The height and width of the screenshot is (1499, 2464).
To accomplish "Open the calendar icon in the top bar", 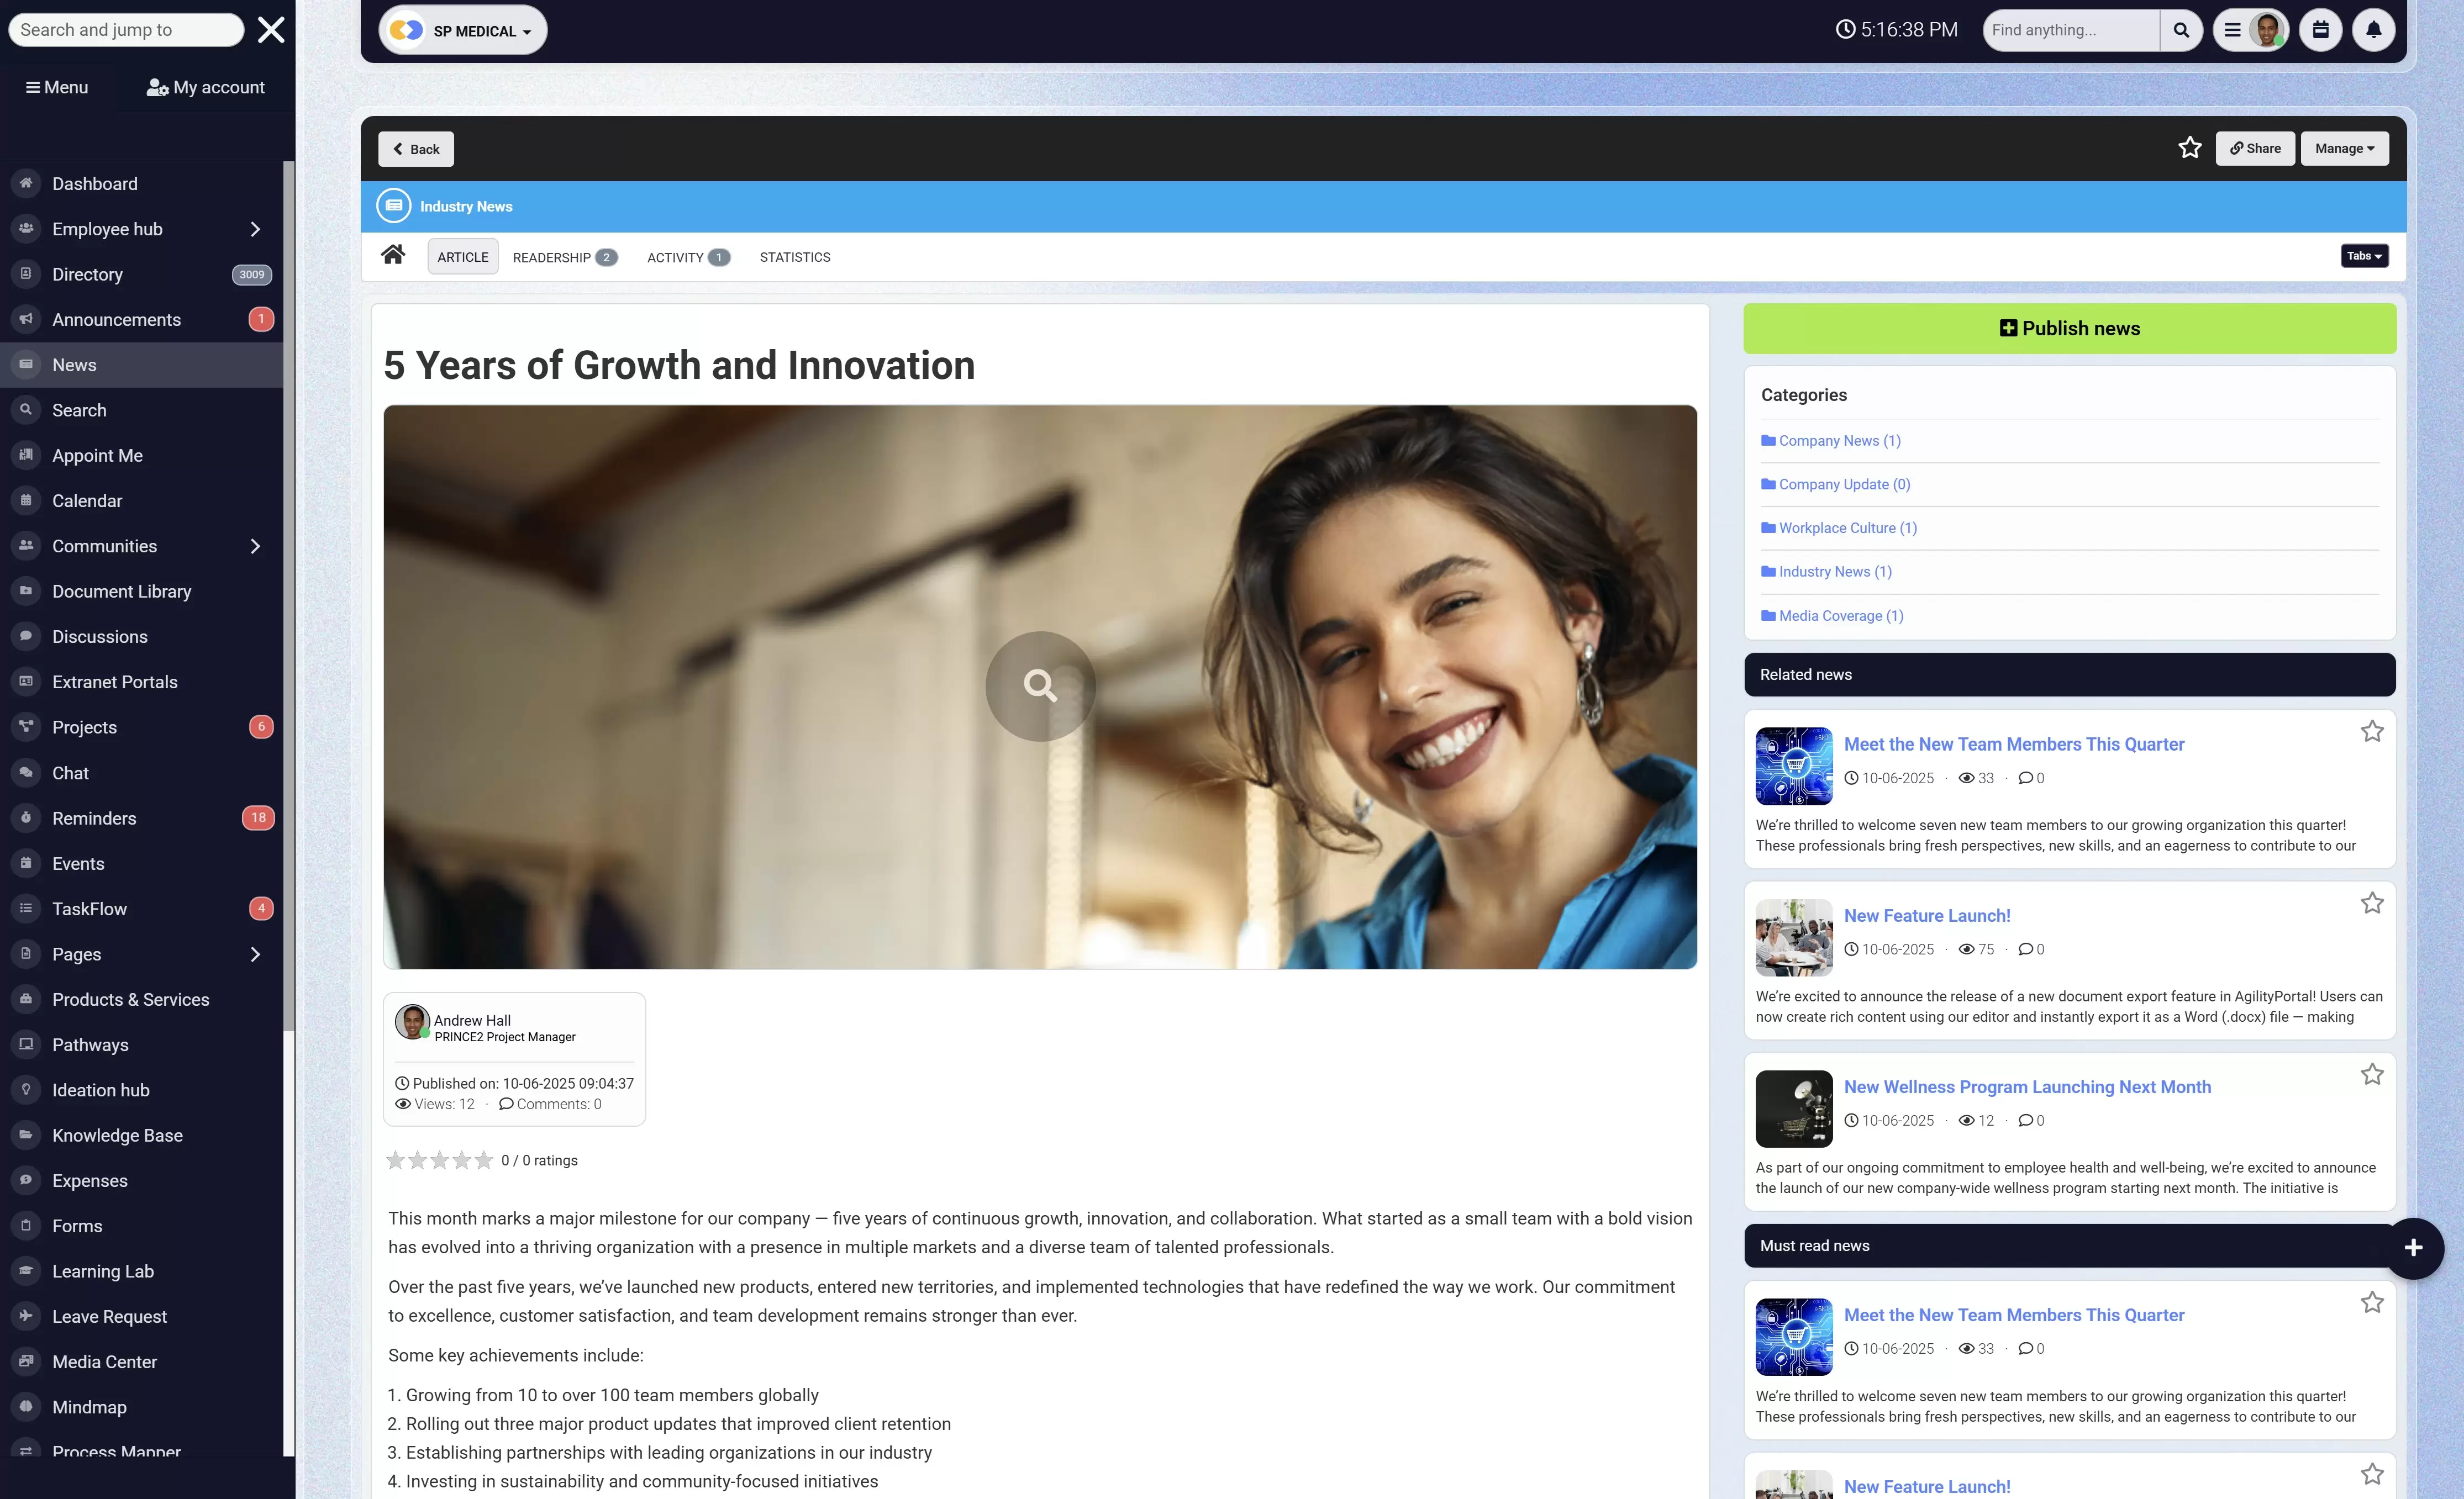I will [2321, 30].
